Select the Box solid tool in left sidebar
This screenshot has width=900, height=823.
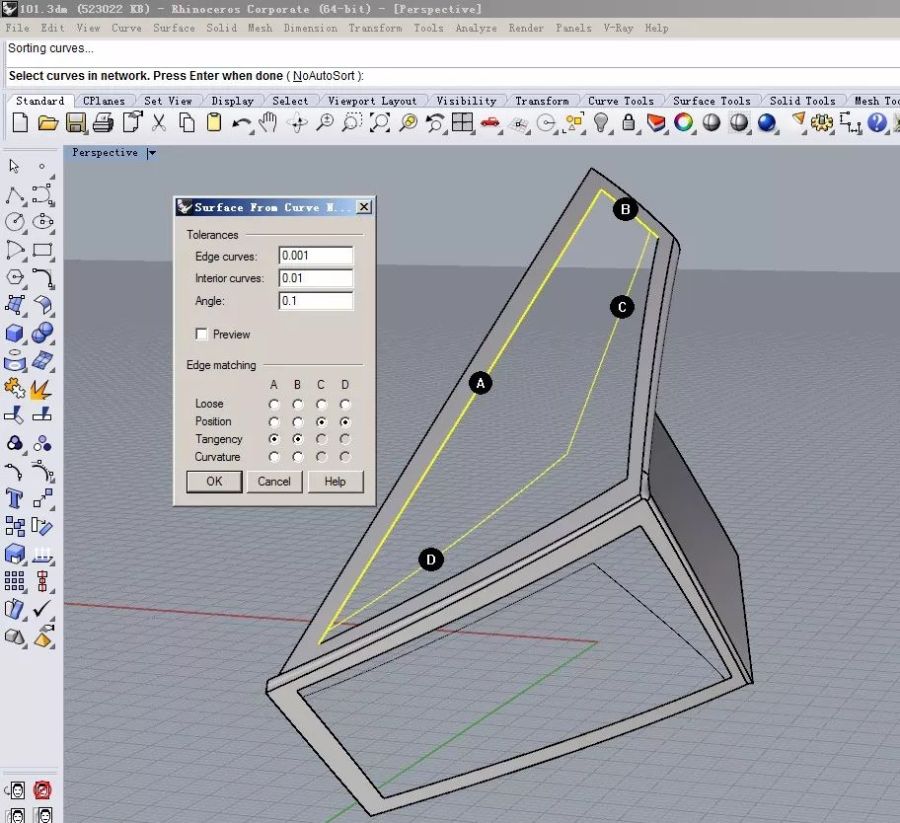(15, 333)
